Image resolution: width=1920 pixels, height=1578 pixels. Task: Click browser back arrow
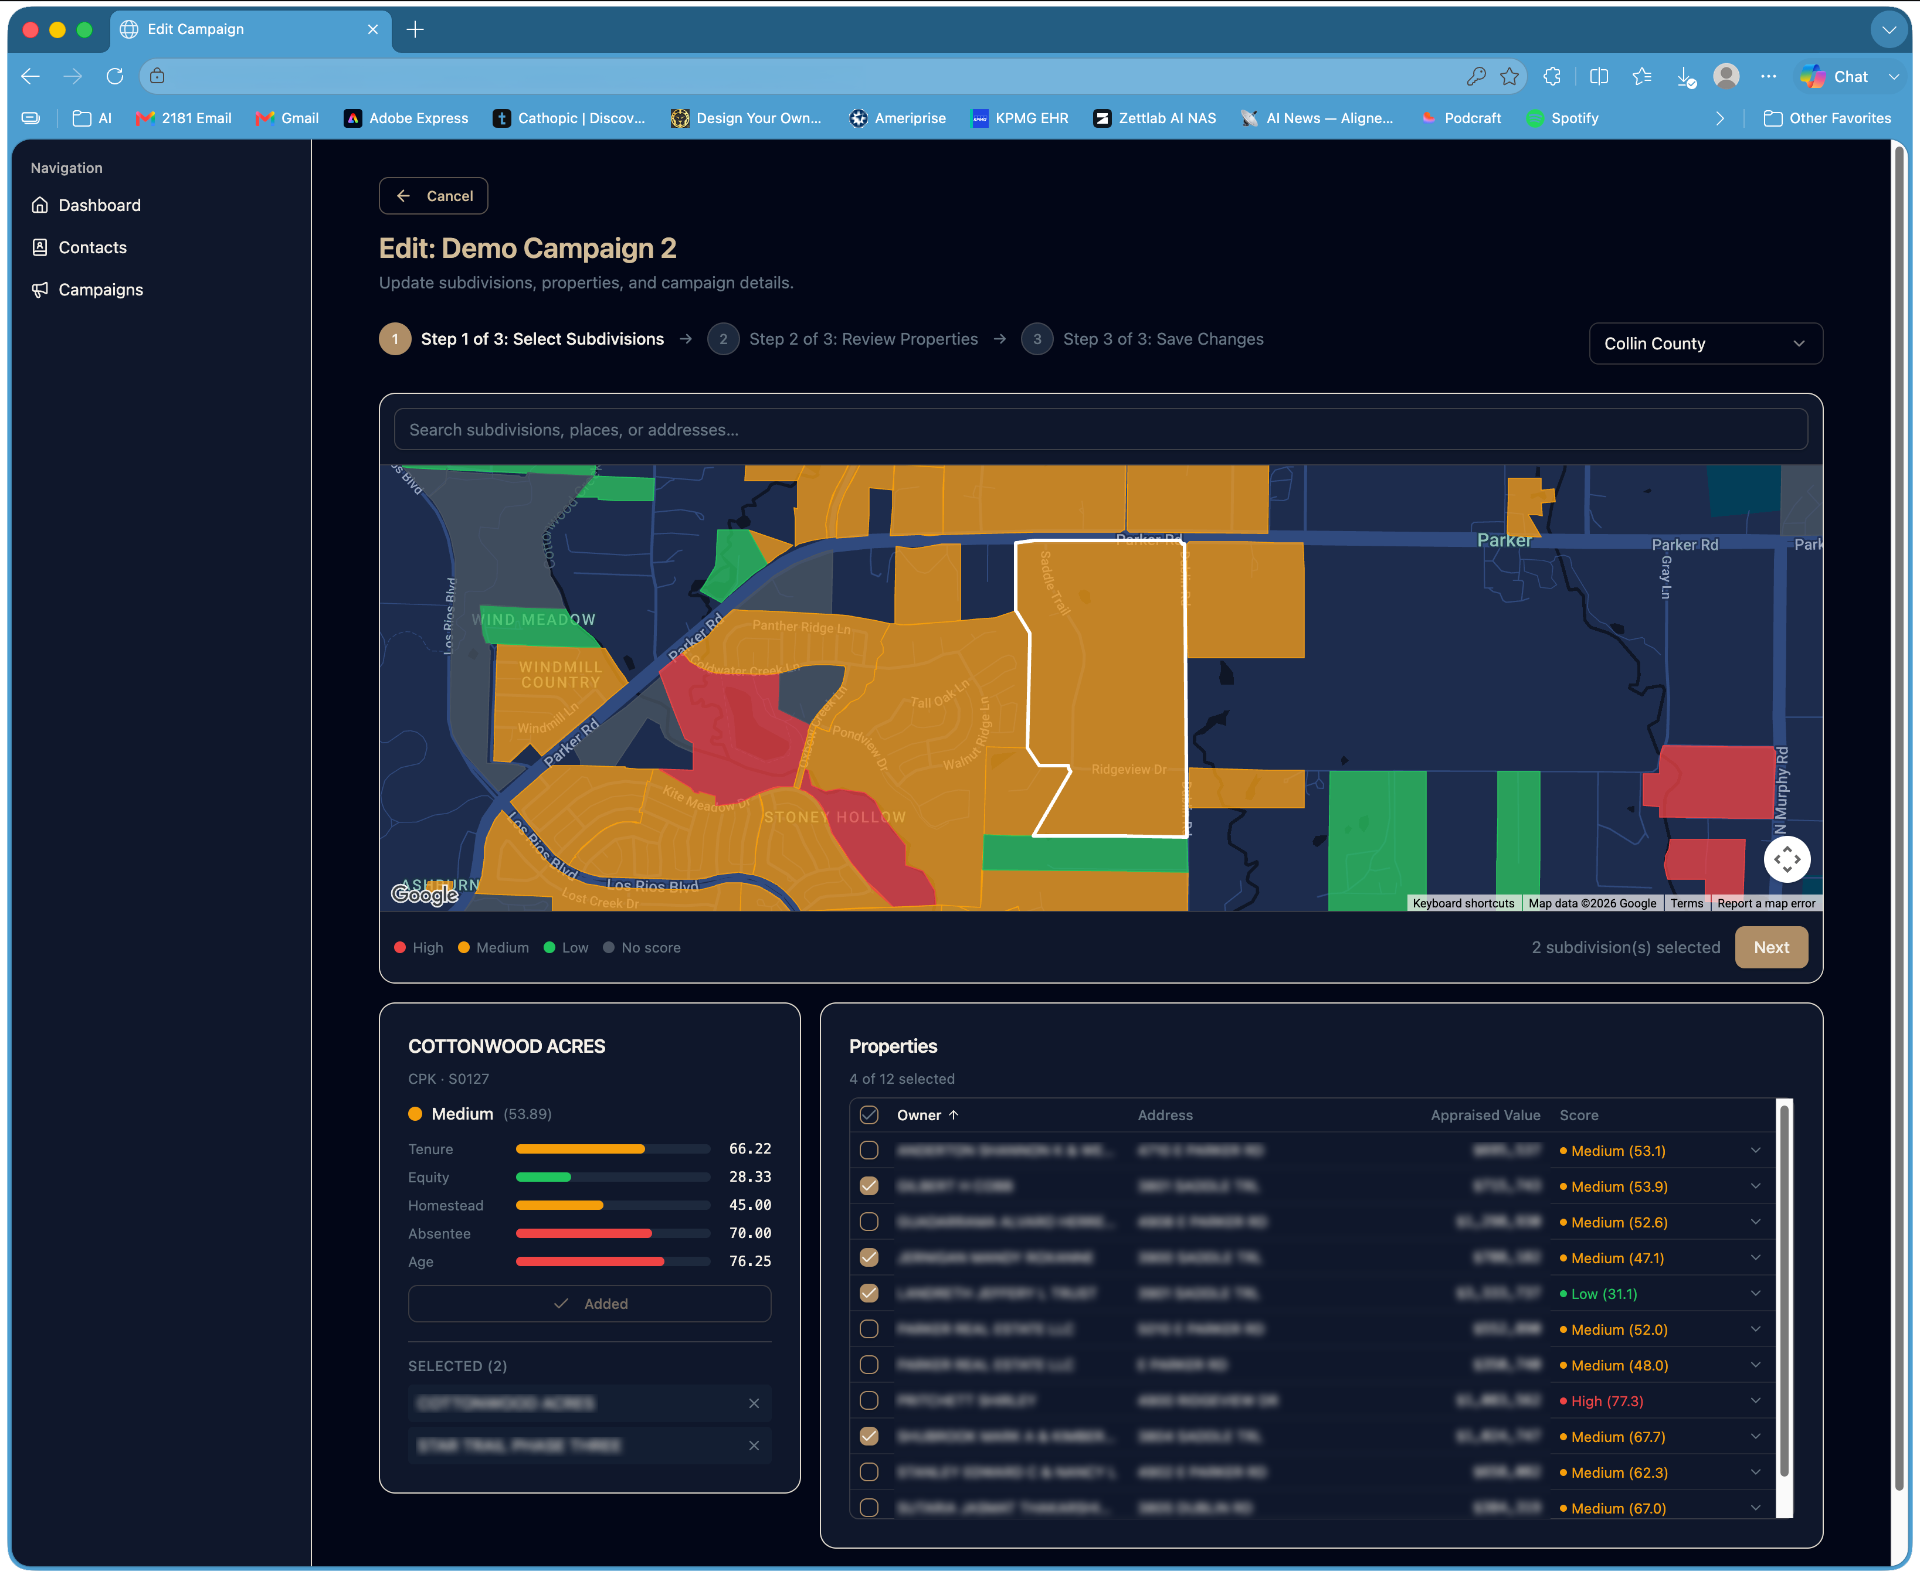click(x=30, y=76)
